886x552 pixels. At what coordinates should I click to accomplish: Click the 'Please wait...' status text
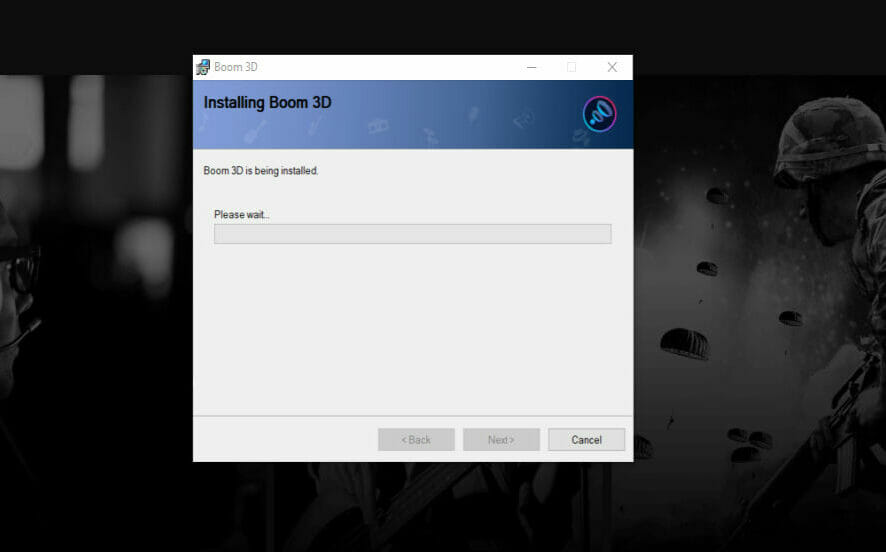[242, 215]
